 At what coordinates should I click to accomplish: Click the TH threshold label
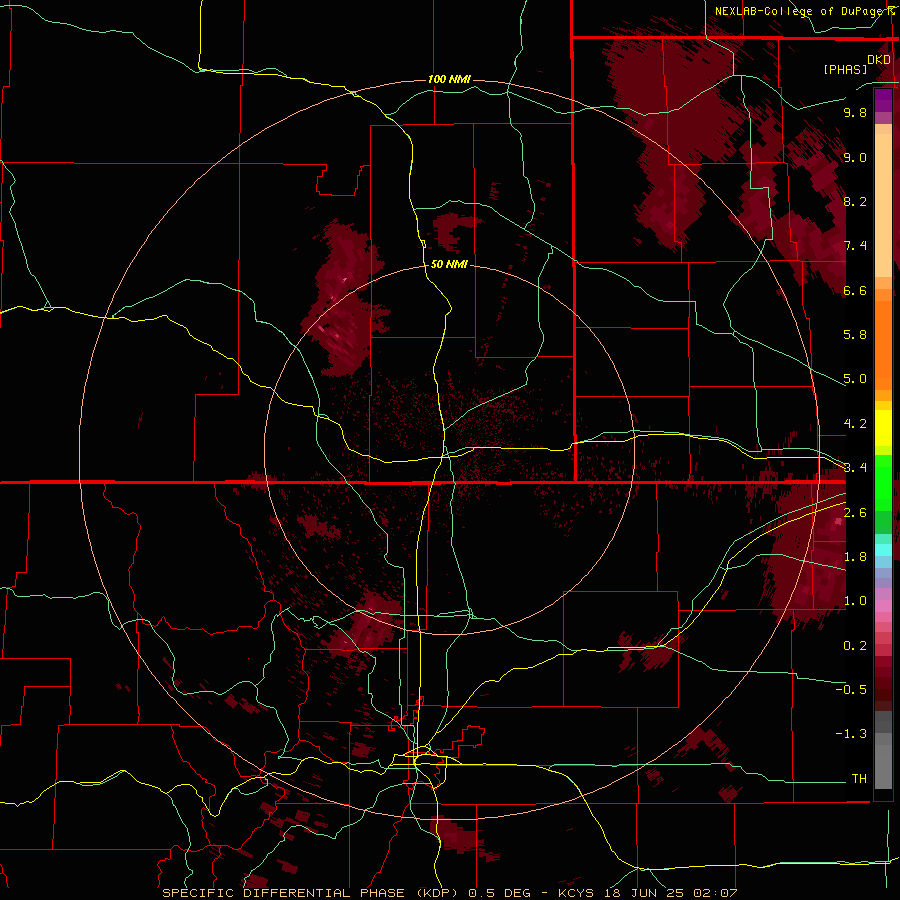(859, 779)
